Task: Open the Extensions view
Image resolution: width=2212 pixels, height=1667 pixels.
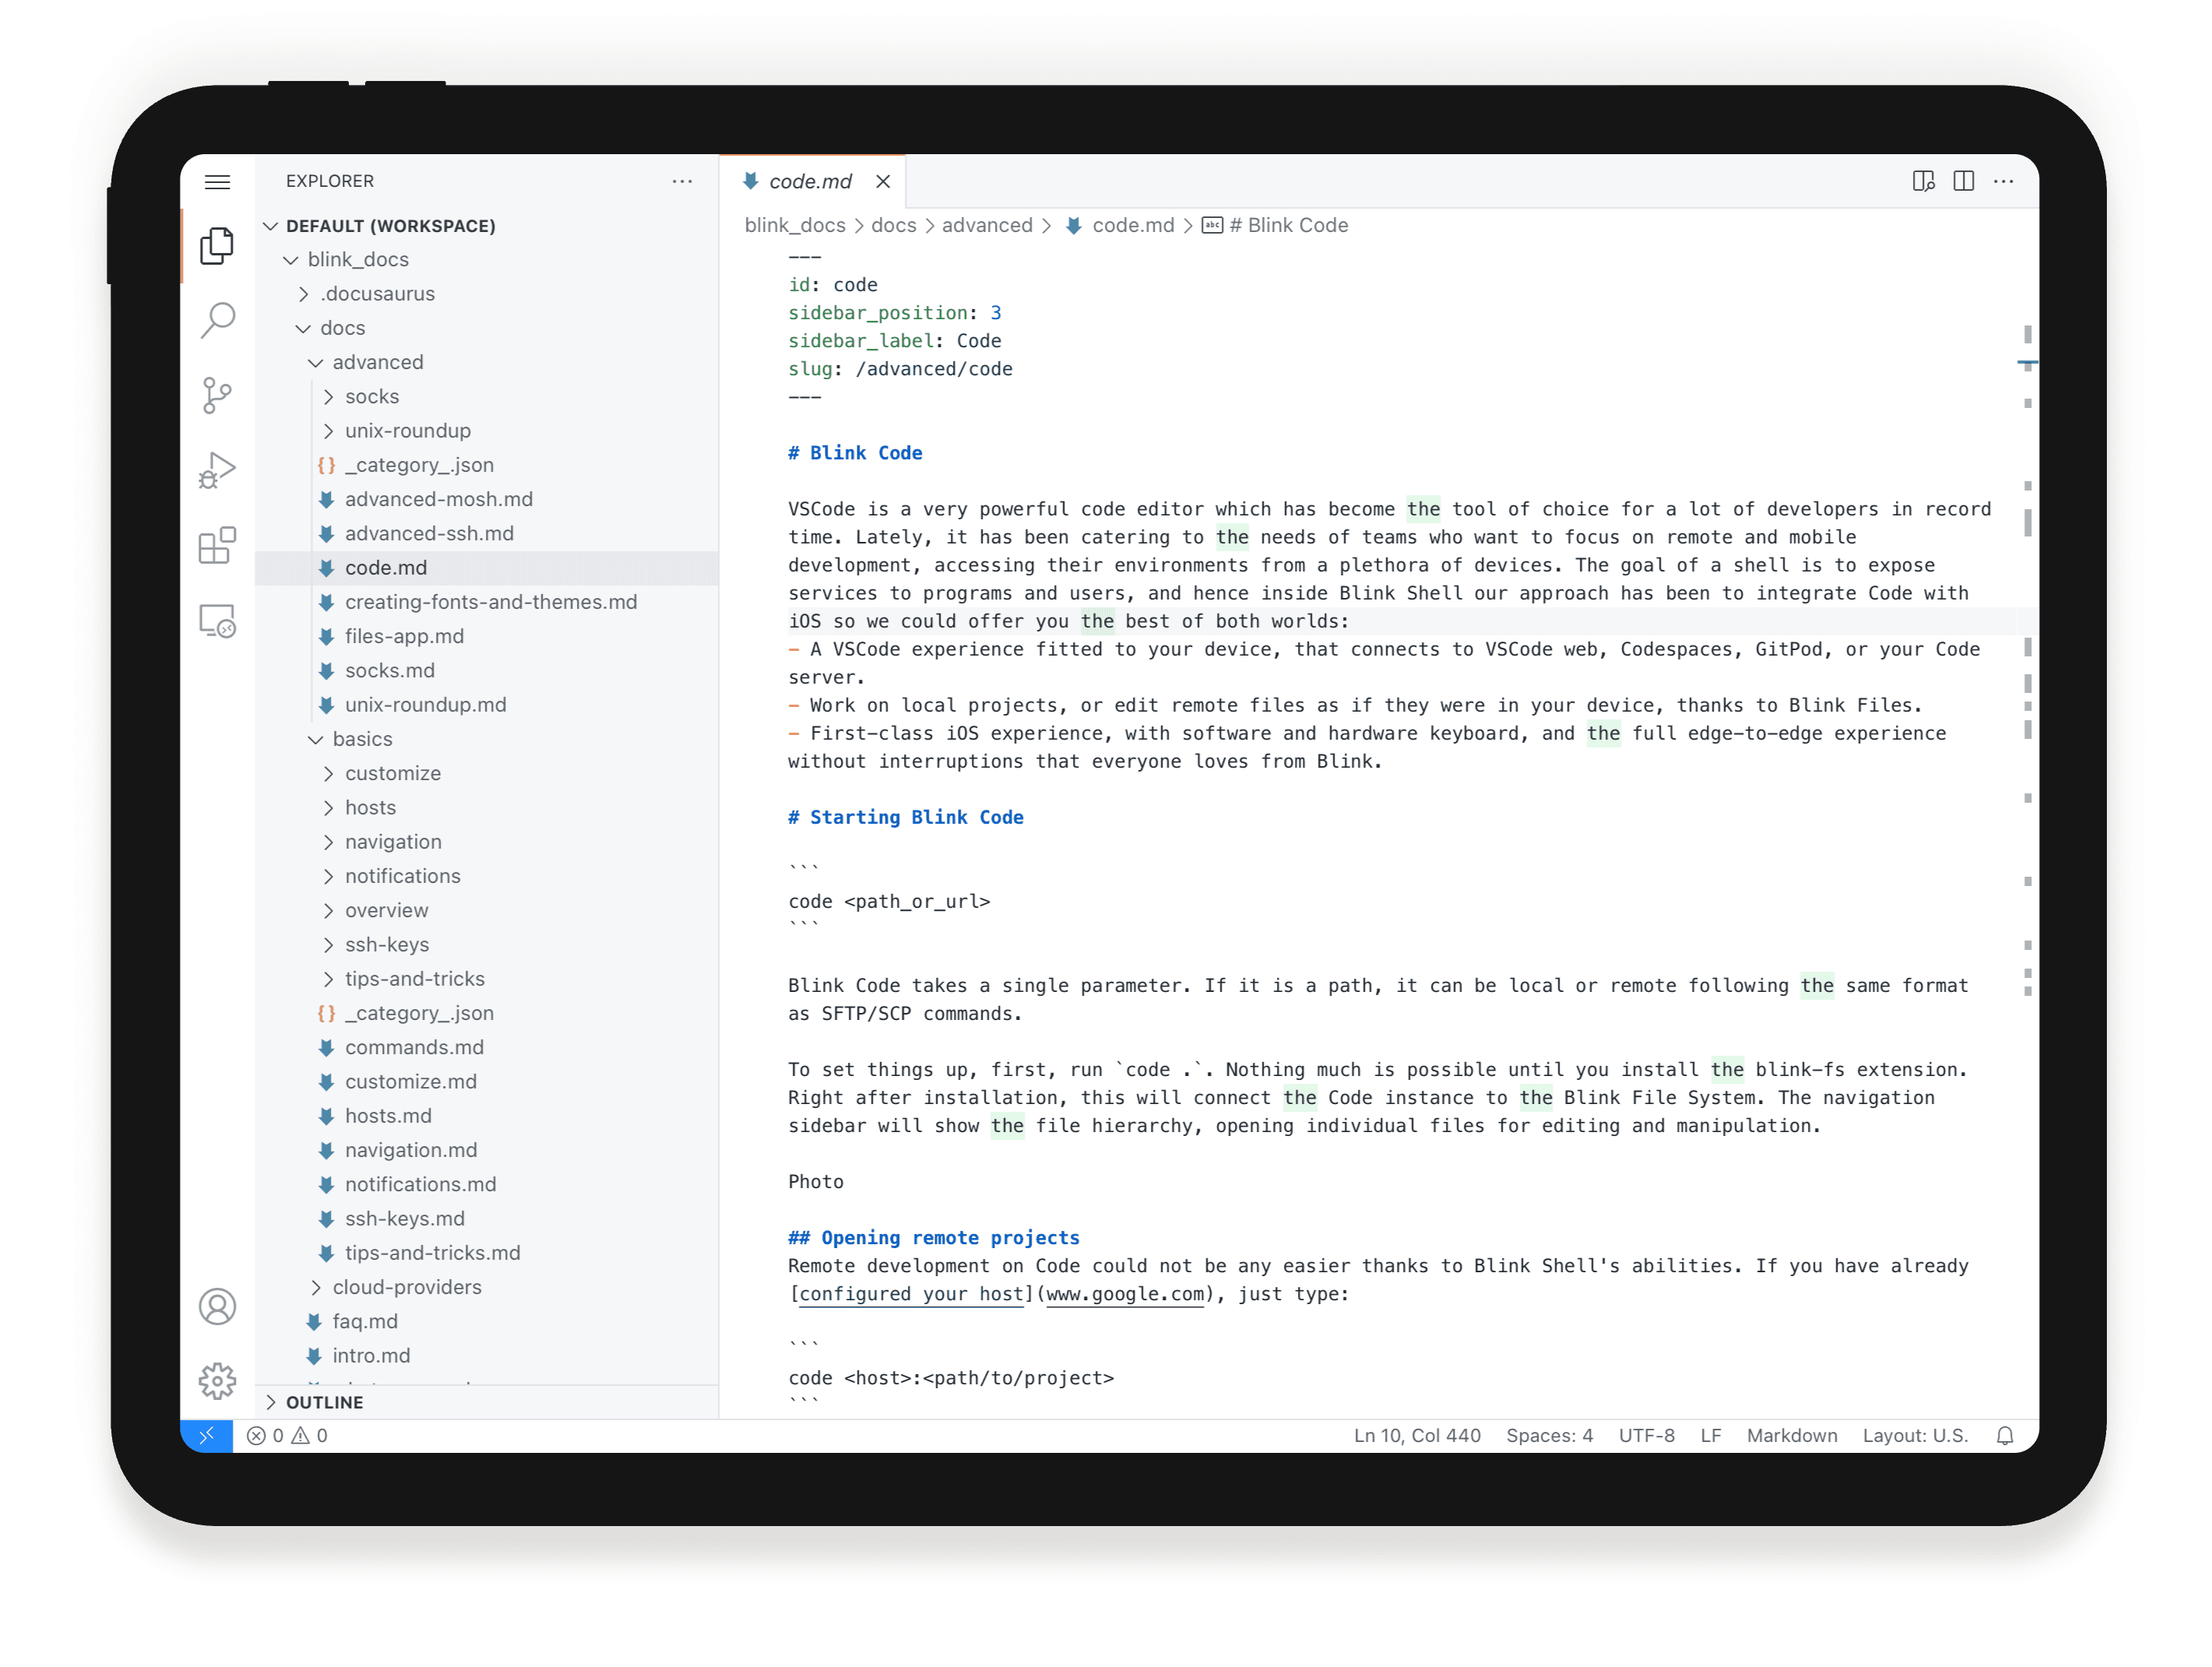Action: (217, 546)
